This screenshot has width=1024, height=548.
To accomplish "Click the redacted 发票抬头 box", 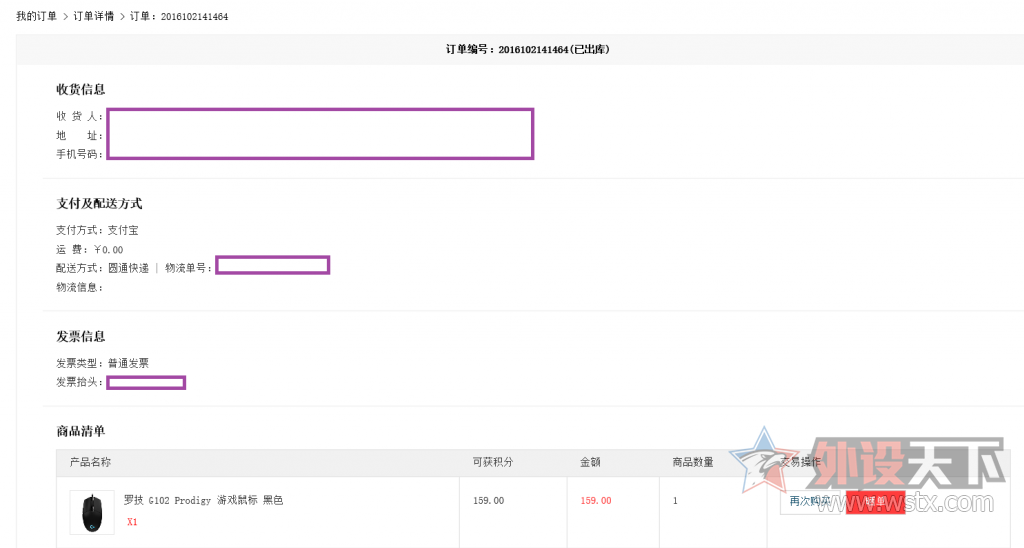I will [146, 382].
